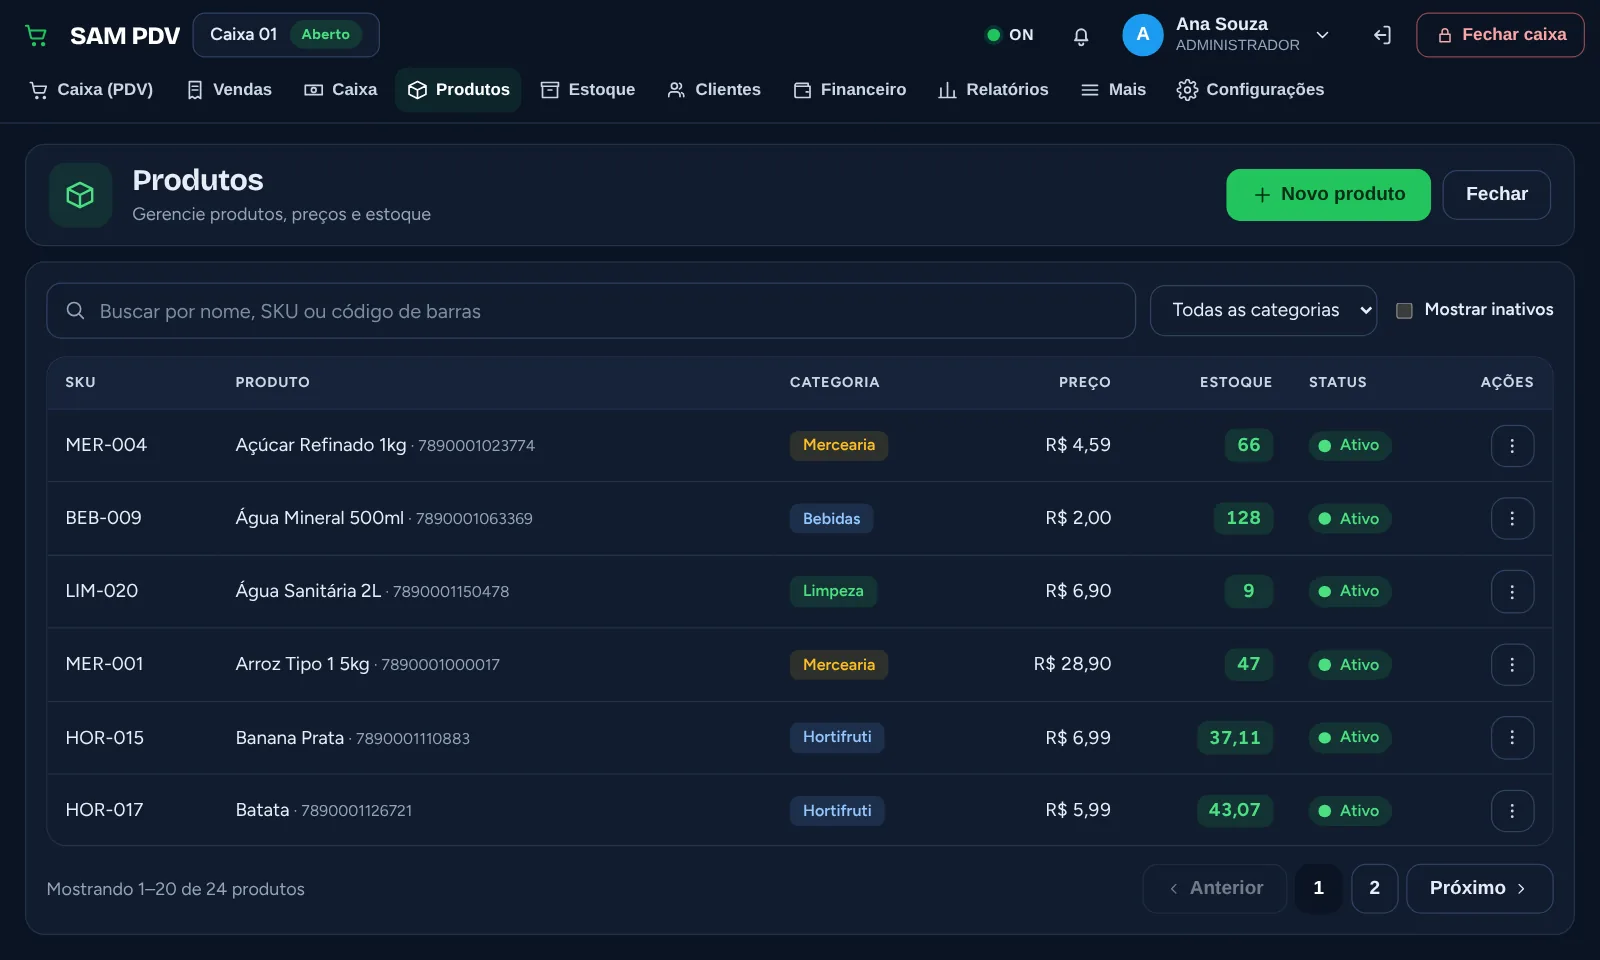Focus the product search field
The width and height of the screenshot is (1600, 960).
pos(591,311)
